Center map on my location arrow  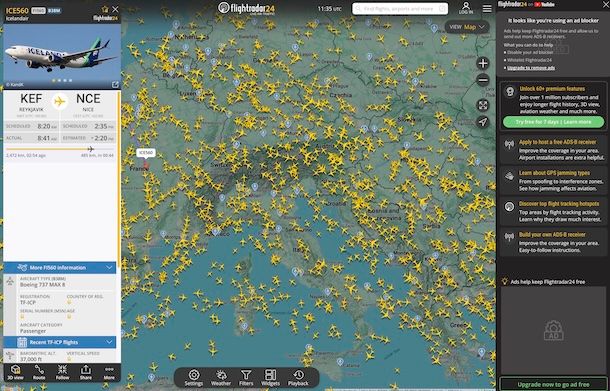pyautogui.click(x=483, y=122)
